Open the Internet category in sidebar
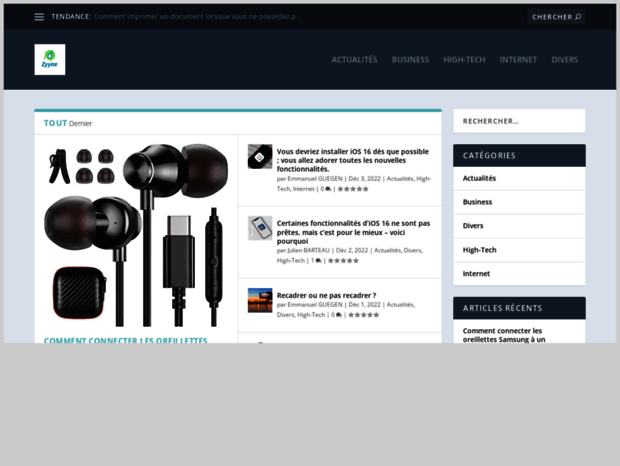 (476, 274)
